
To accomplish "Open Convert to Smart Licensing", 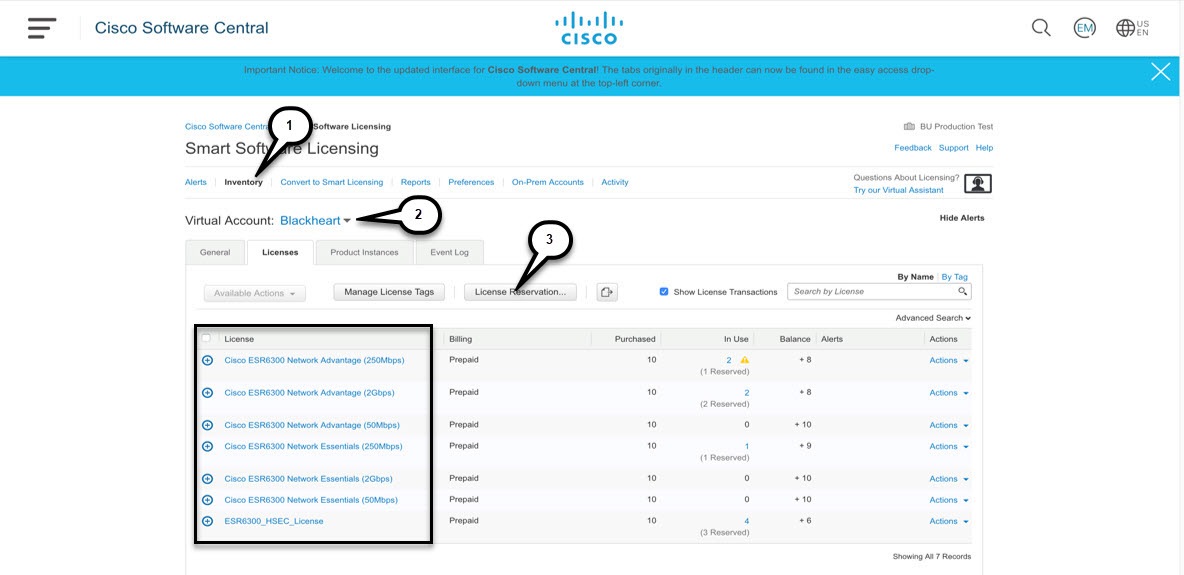I will [x=331, y=182].
